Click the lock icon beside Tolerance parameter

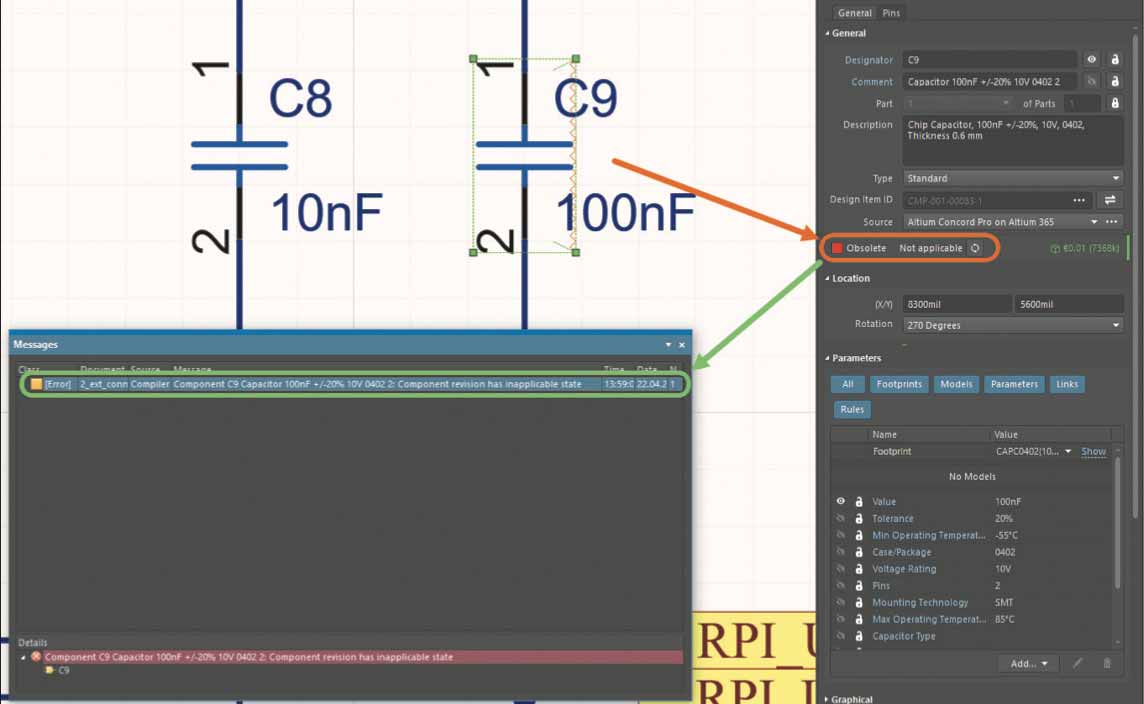point(858,519)
